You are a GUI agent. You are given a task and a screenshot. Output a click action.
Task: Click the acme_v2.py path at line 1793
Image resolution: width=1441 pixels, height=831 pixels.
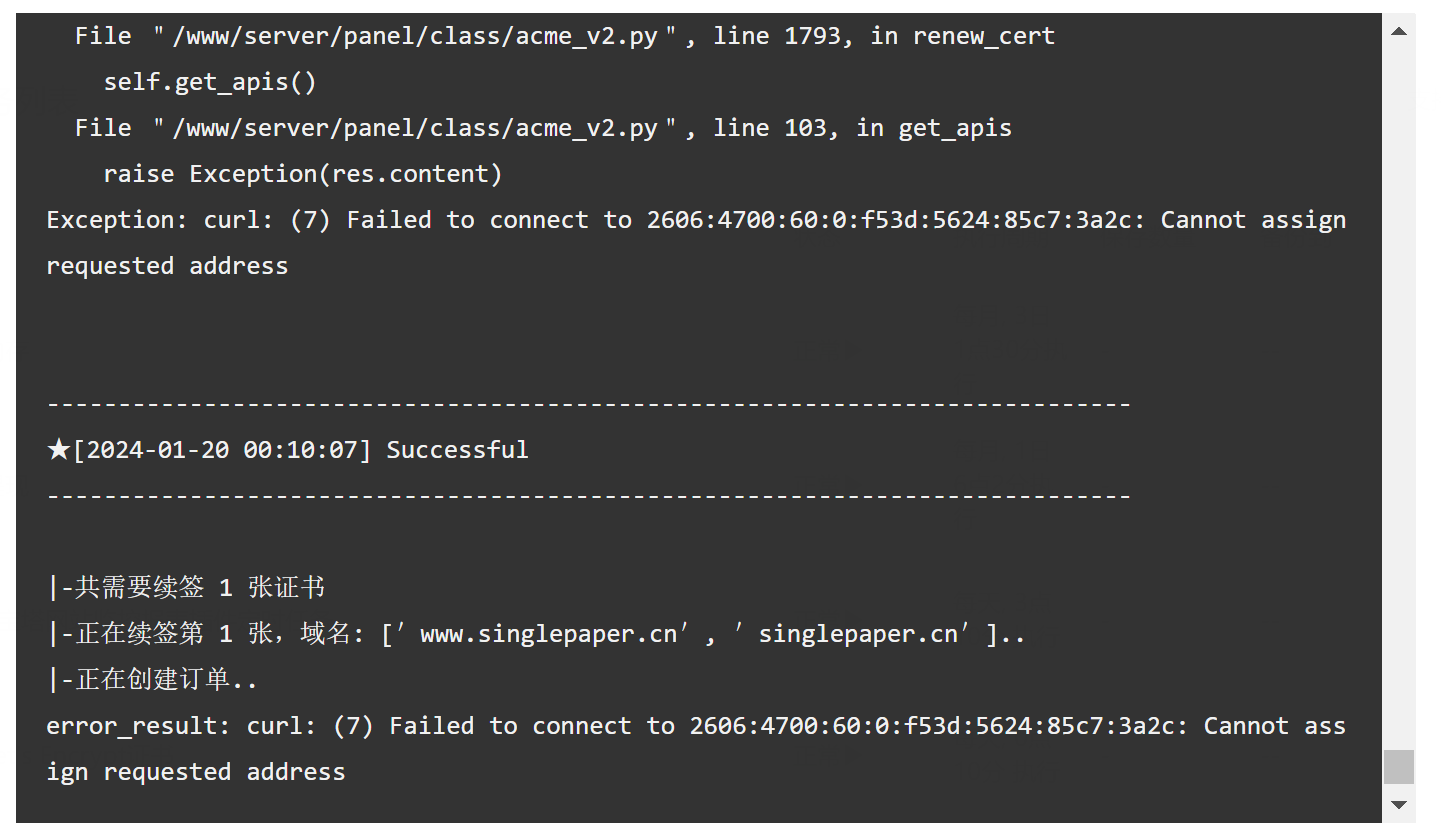415,37
